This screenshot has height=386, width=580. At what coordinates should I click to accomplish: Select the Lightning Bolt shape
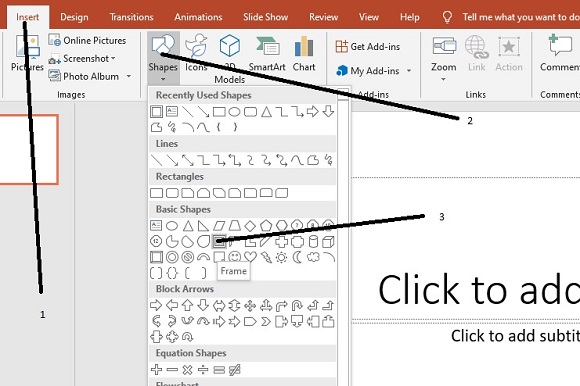[x=266, y=257]
